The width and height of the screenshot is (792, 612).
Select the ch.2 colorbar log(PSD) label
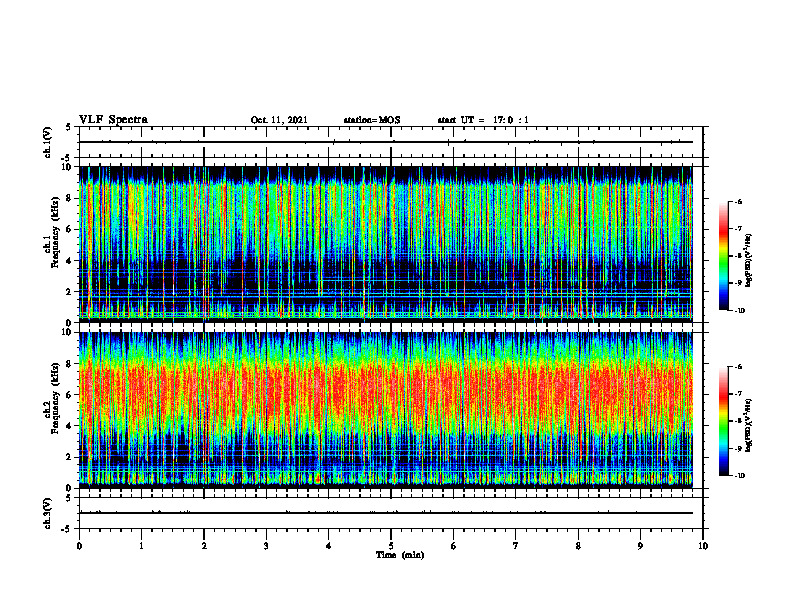coord(749,425)
